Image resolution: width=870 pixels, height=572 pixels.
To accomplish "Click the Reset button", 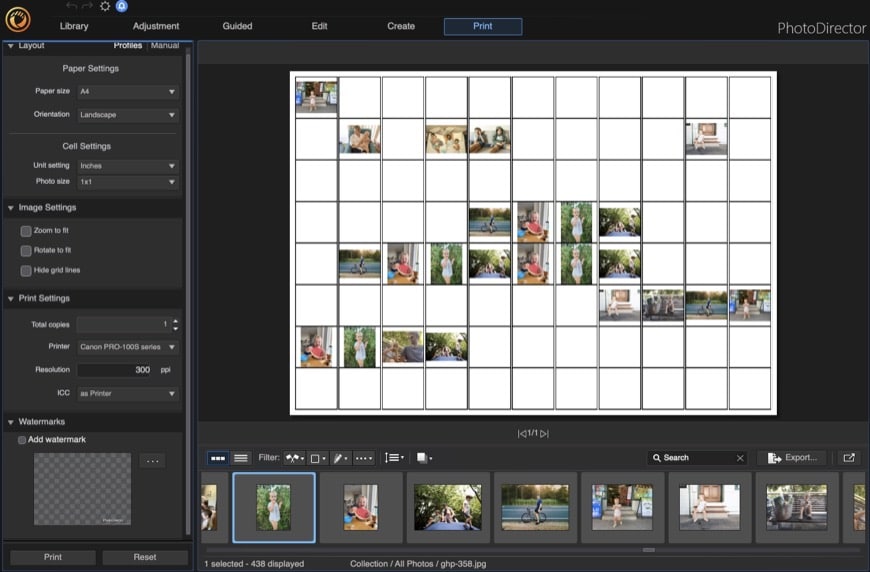I will point(145,557).
